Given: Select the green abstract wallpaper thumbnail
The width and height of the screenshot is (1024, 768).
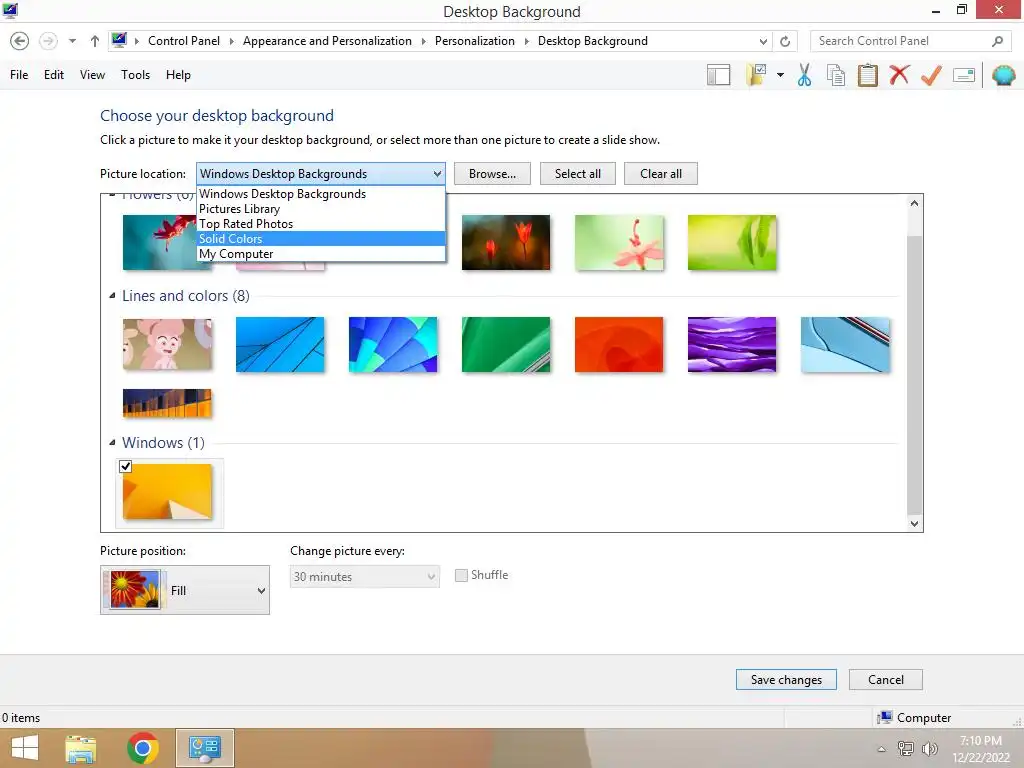Looking at the screenshot, I should pyautogui.click(x=505, y=345).
